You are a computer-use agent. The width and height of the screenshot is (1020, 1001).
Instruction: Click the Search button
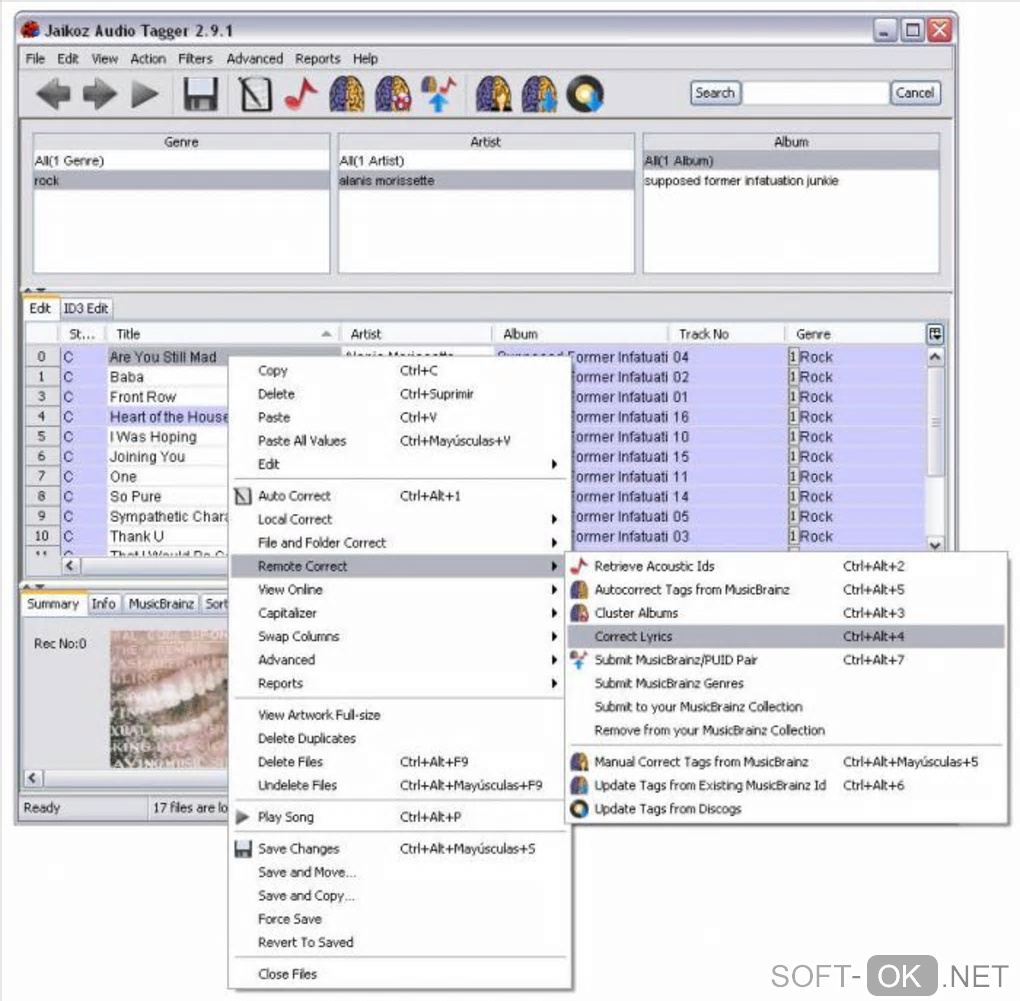tap(715, 93)
